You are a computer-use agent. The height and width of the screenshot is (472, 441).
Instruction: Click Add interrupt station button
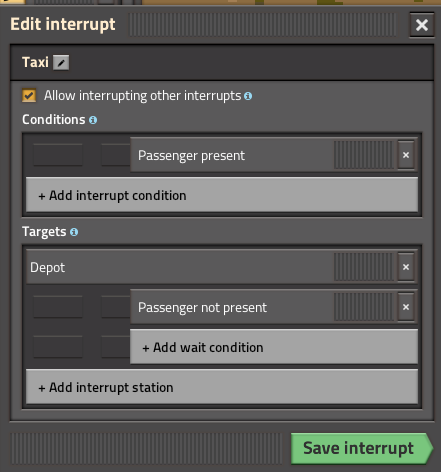tap(222, 387)
